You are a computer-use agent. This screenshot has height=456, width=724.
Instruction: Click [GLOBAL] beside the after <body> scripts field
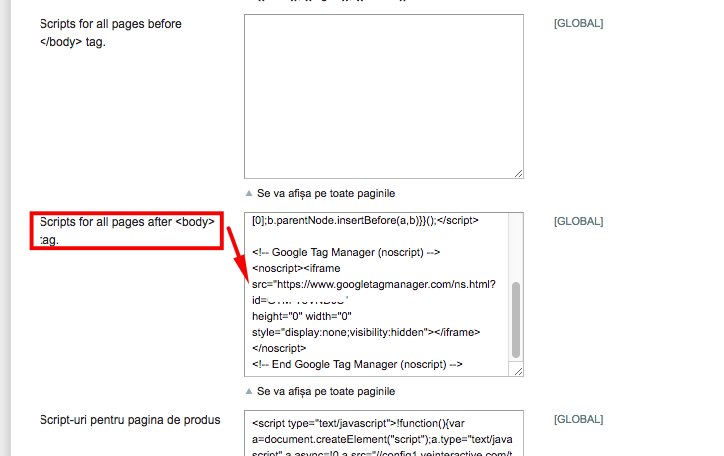tap(579, 222)
